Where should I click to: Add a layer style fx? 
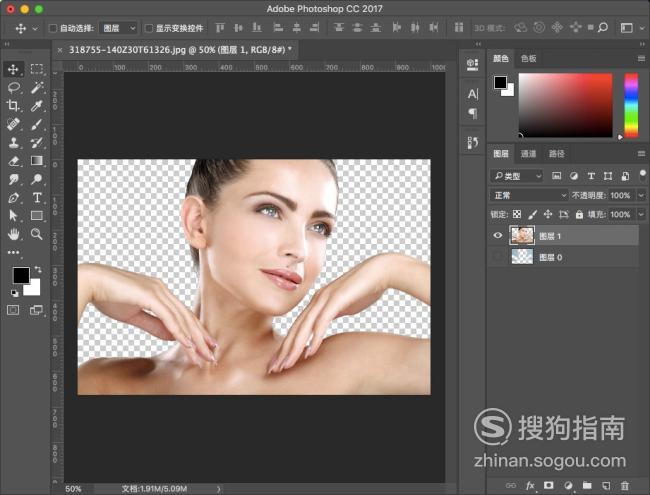click(530, 485)
